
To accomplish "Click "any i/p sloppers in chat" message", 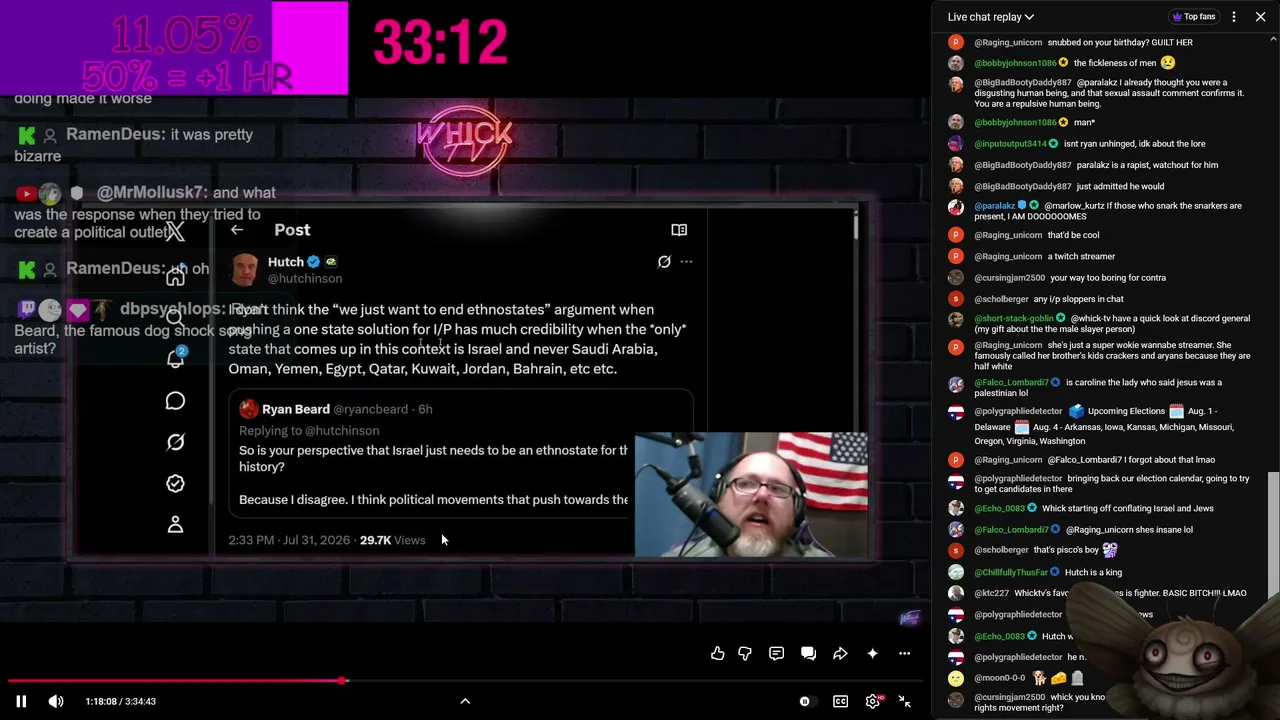I will coord(1078,299).
